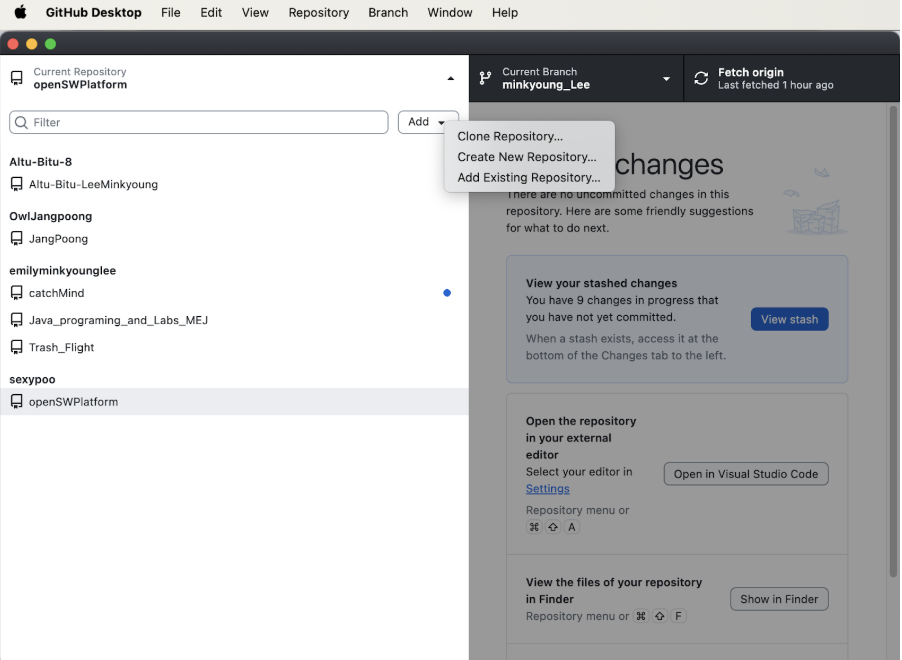Click repo icon beside catchMind
The height and width of the screenshot is (660, 902).
[x=17, y=293]
